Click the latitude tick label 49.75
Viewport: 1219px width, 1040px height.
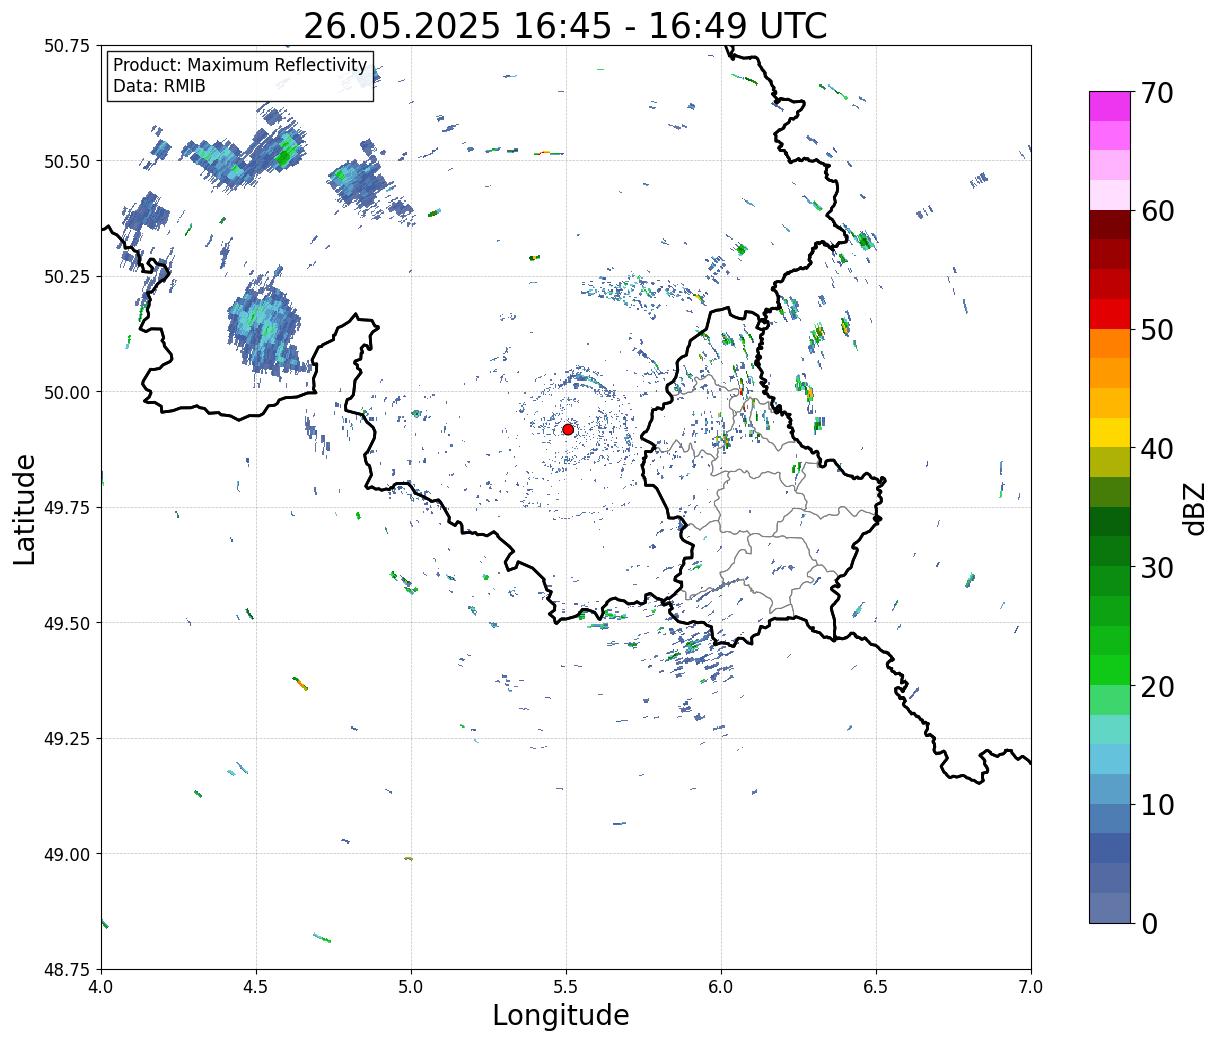click(67, 508)
